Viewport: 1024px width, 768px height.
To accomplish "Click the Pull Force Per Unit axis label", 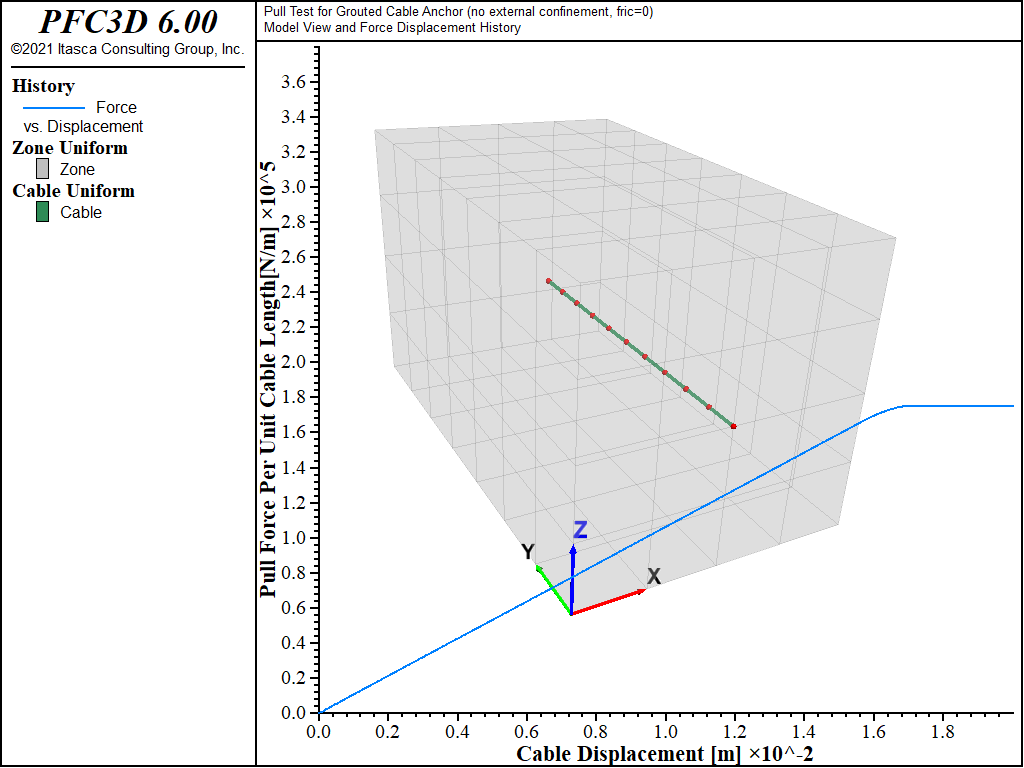I will pos(269,379).
